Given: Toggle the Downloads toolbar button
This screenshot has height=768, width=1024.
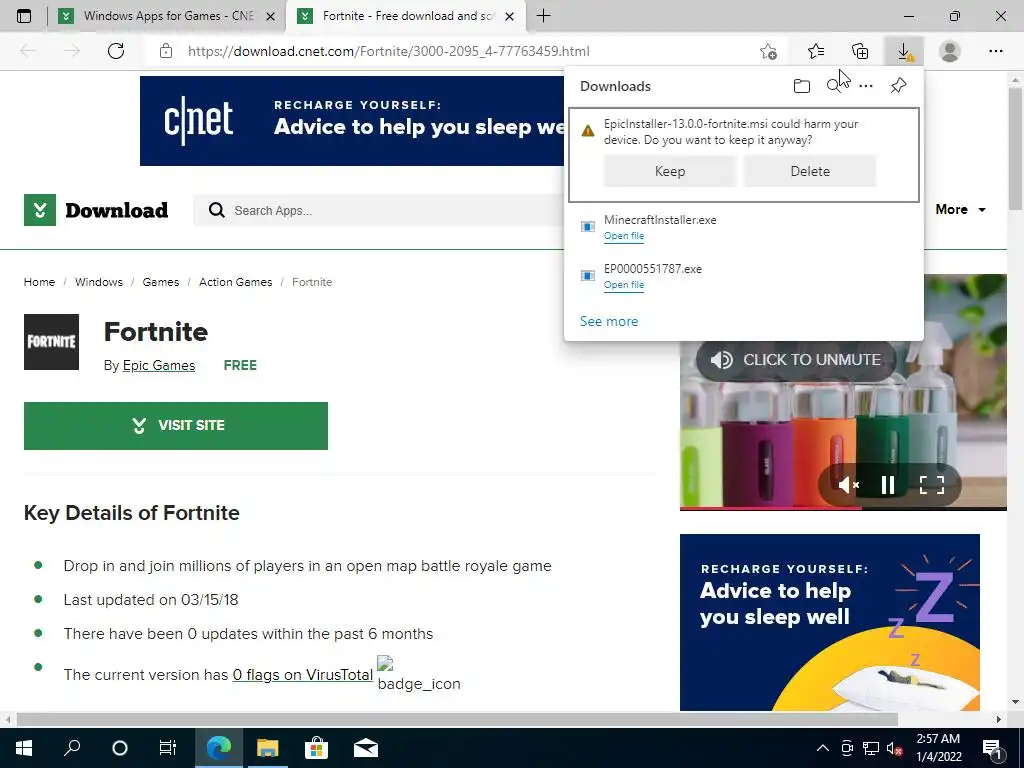Looking at the screenshot, I should point(904,51).
